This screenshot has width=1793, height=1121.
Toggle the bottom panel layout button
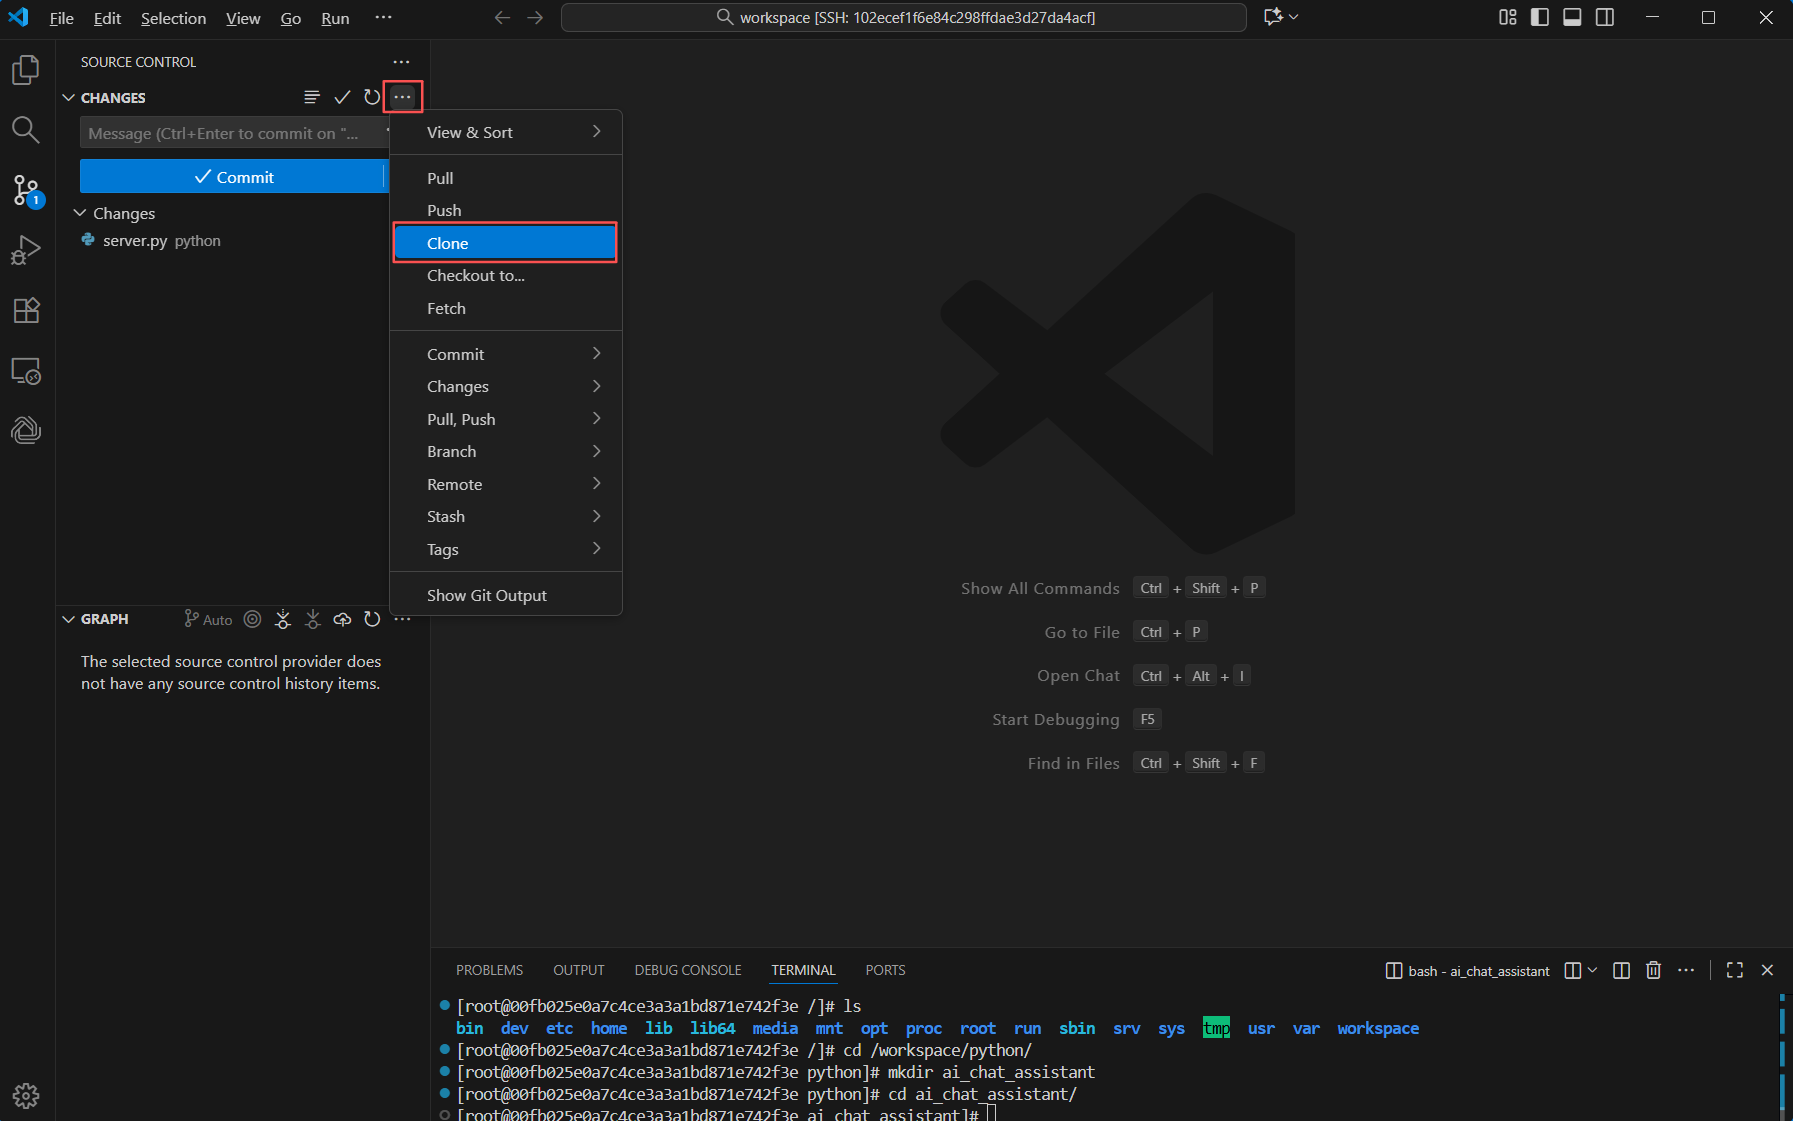[x=1572, y=17]
